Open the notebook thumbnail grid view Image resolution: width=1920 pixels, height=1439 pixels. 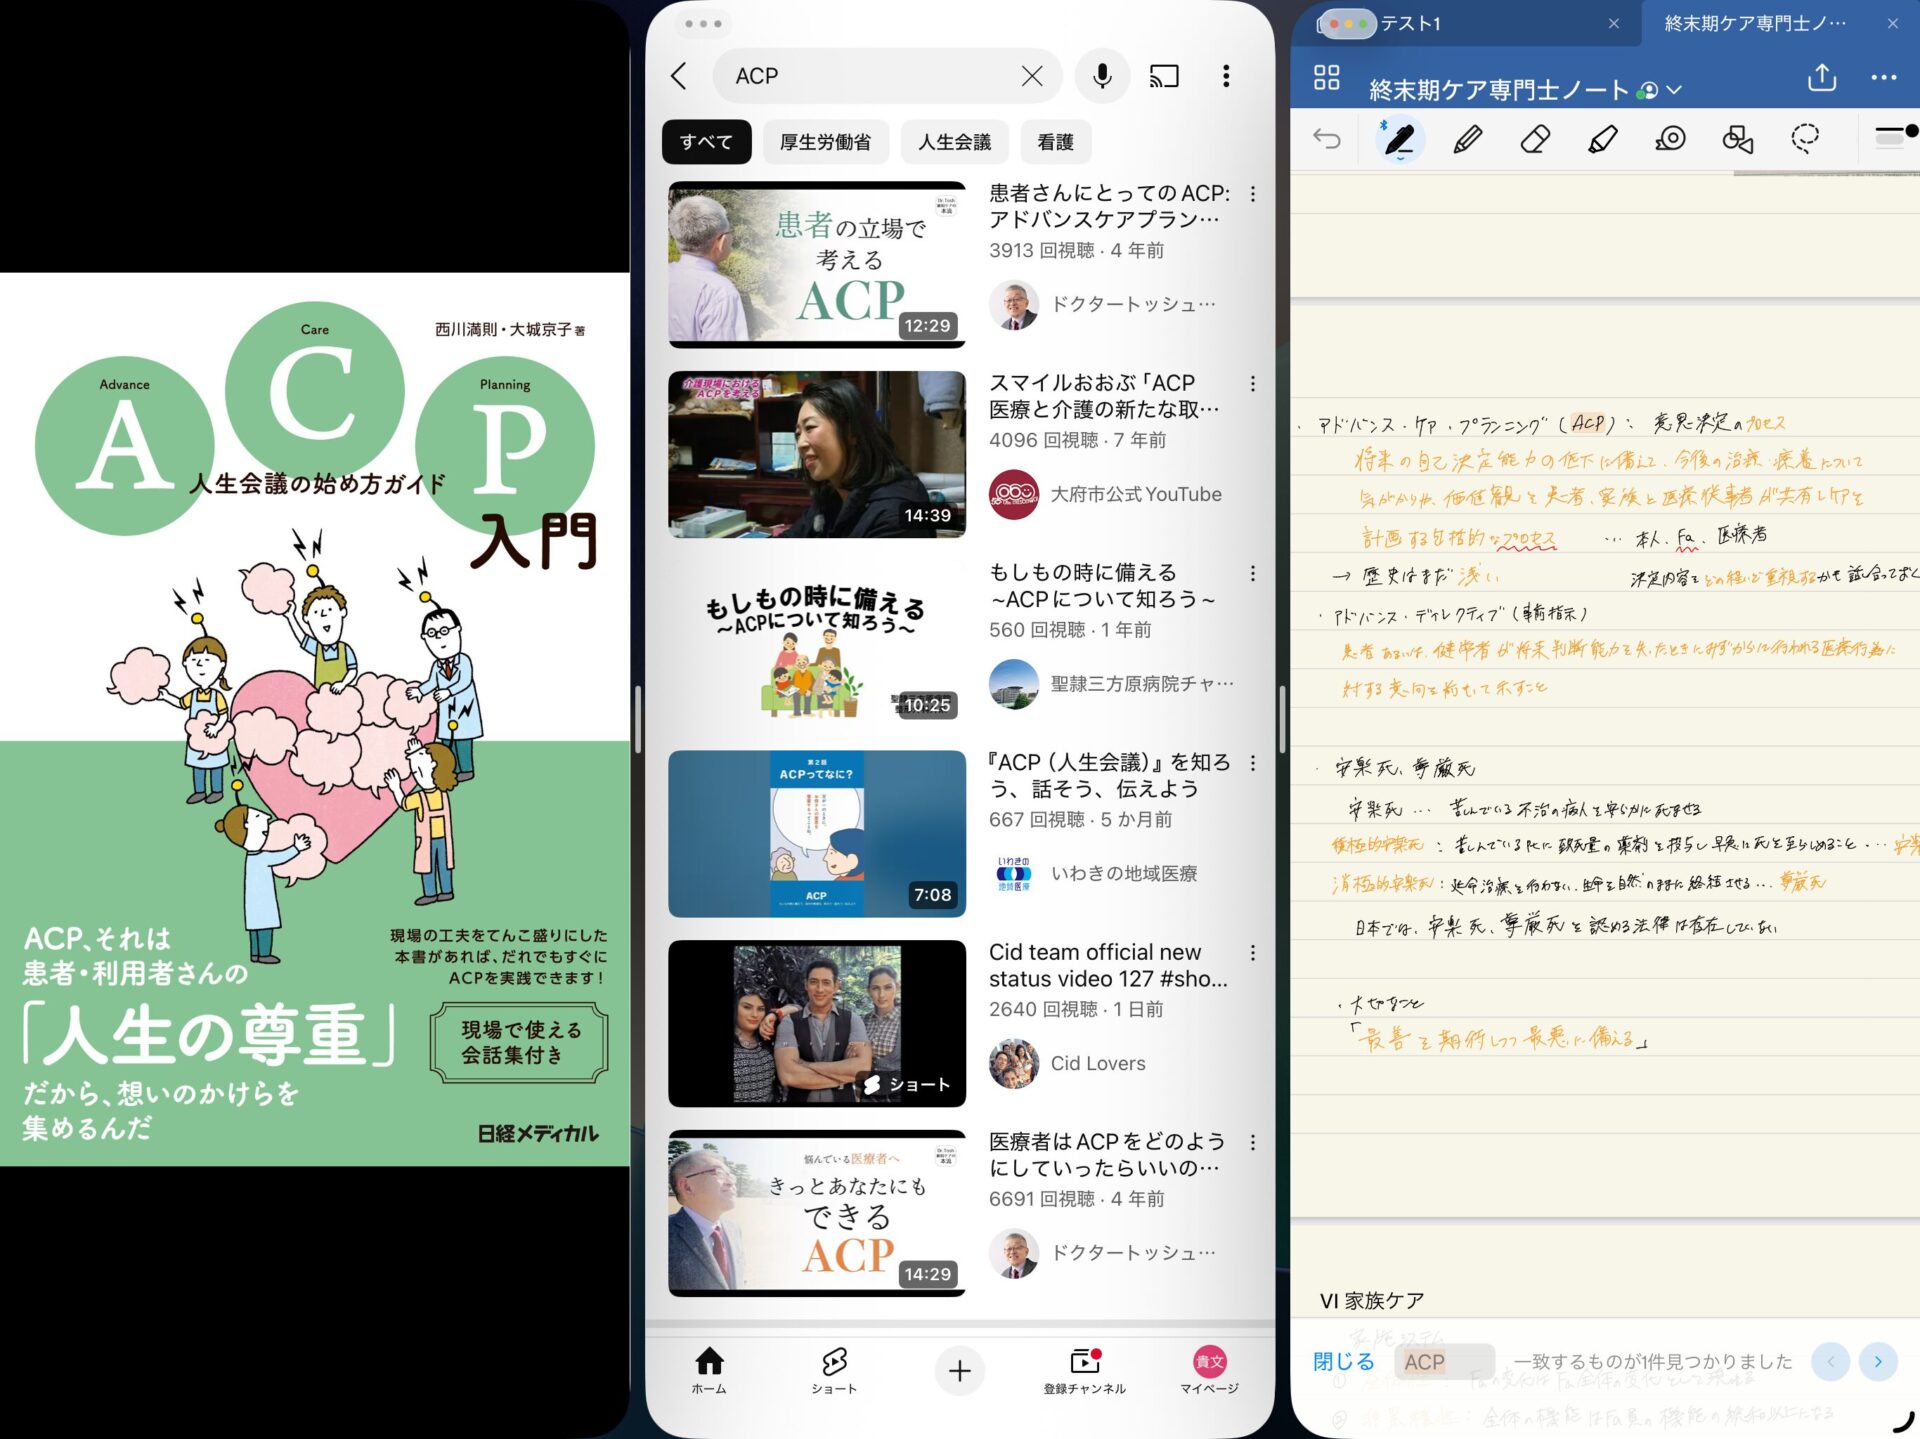pos(1326,78)
